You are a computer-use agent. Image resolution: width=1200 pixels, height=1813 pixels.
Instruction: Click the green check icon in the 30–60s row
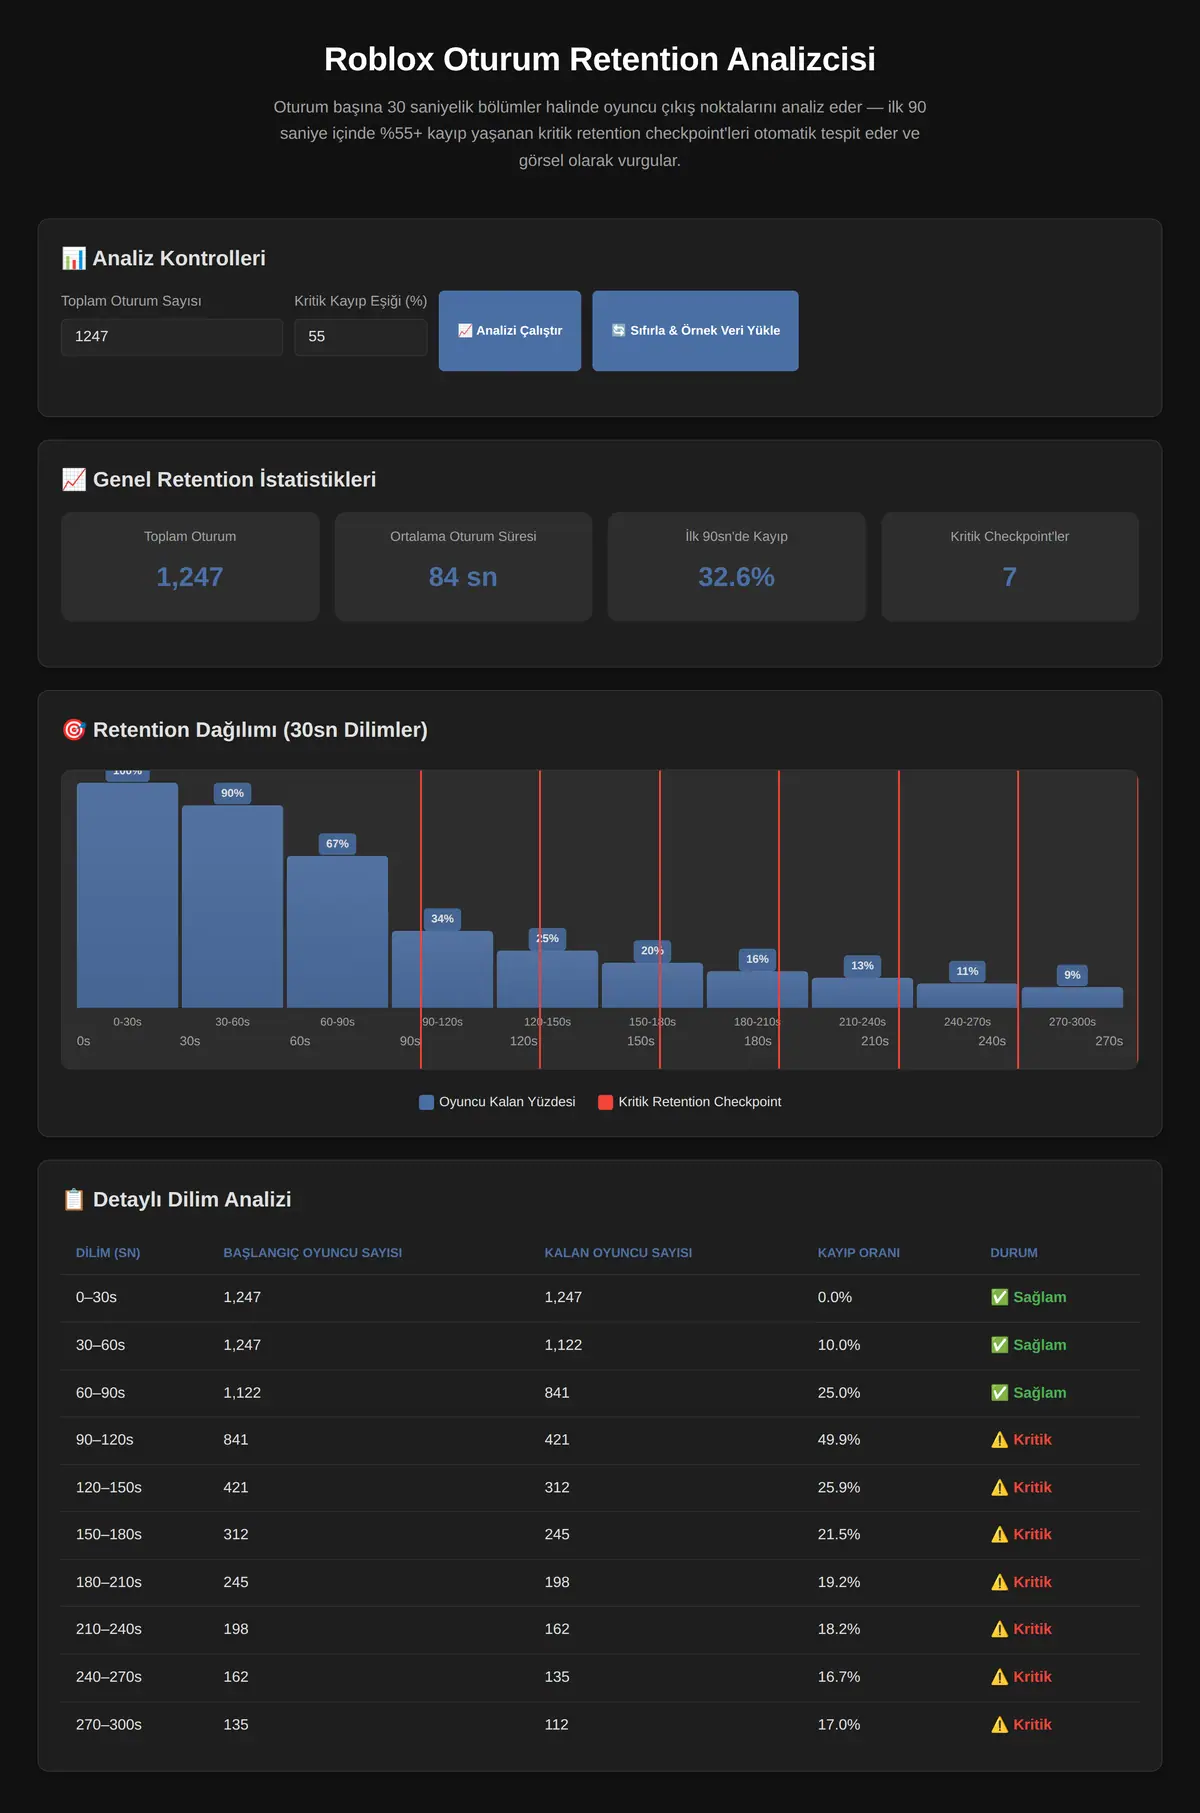[999, 1345]
